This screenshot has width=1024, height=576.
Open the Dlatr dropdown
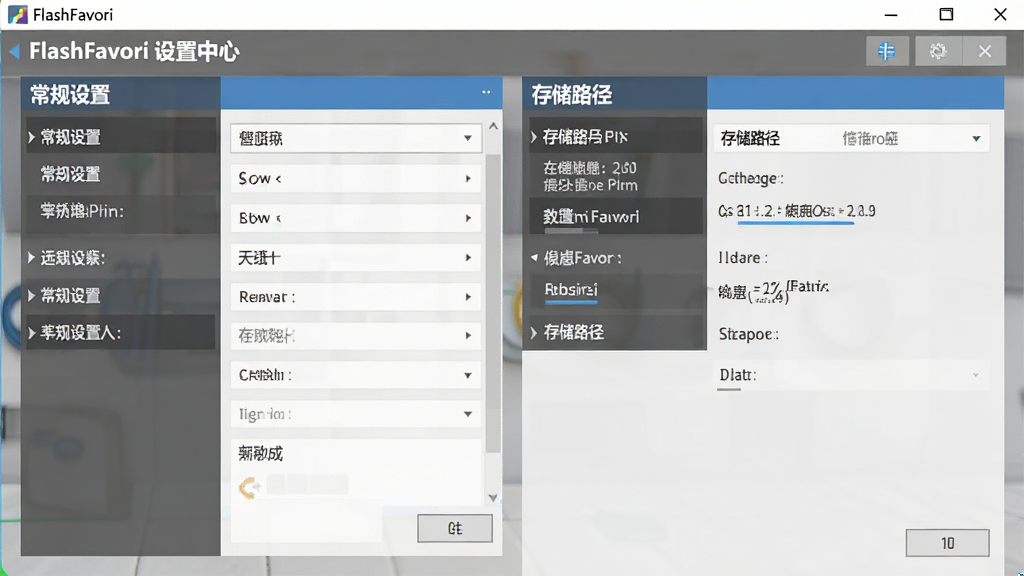pyautogui.click(x=852, y=376)
